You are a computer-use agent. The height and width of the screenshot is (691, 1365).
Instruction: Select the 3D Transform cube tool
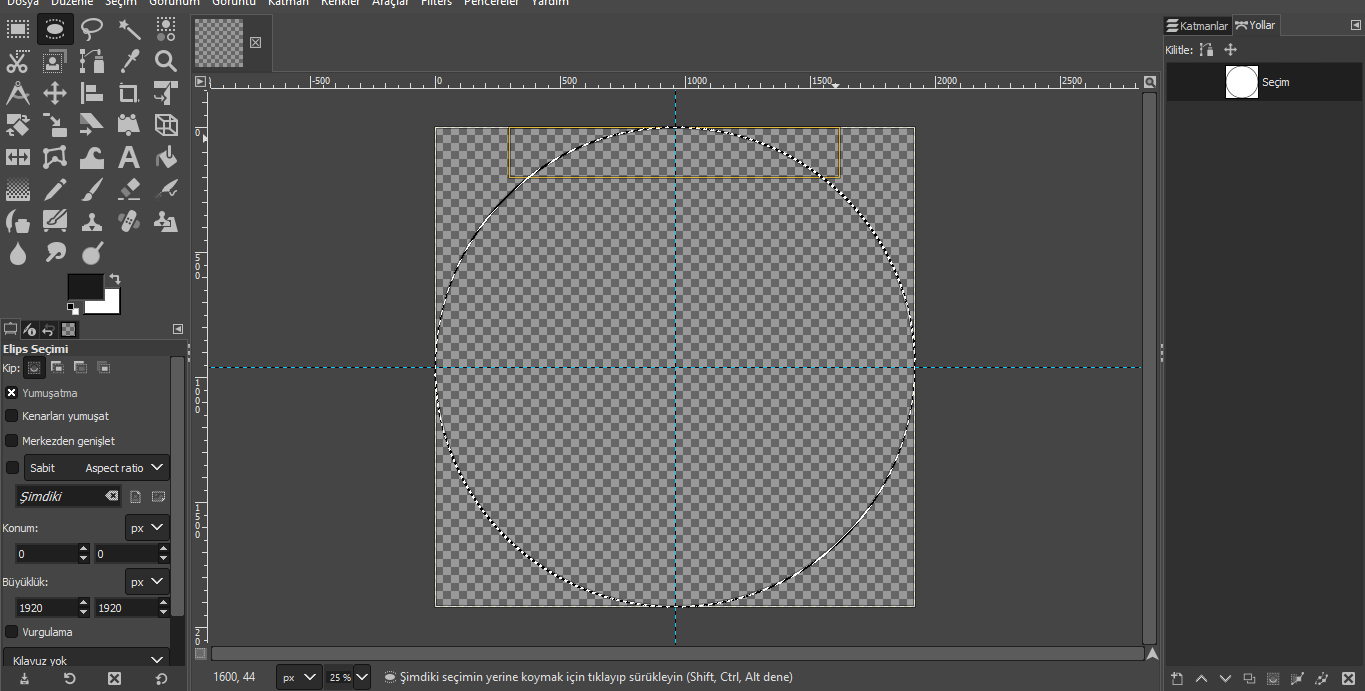166,125
